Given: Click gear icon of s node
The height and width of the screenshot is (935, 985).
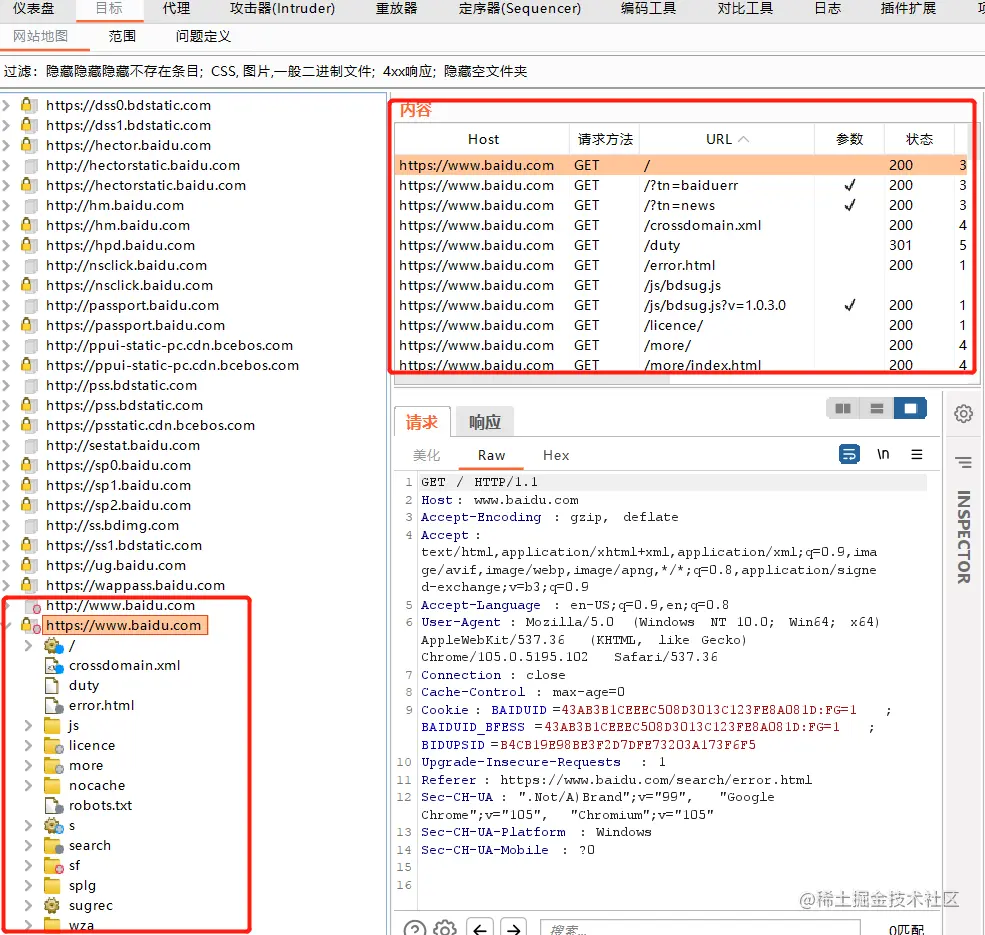Looking at the screenshot, I should point(53,826).
